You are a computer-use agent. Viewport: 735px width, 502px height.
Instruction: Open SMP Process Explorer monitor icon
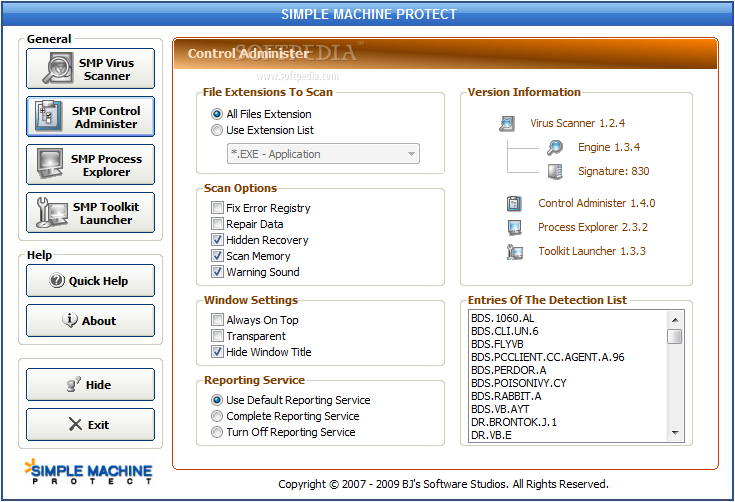click(x=50, y=164)
